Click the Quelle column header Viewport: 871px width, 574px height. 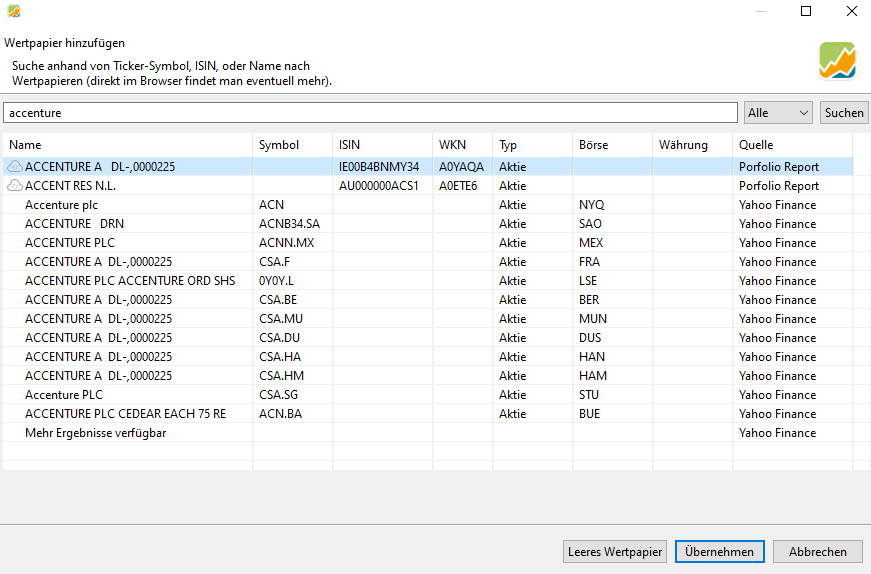792,144
